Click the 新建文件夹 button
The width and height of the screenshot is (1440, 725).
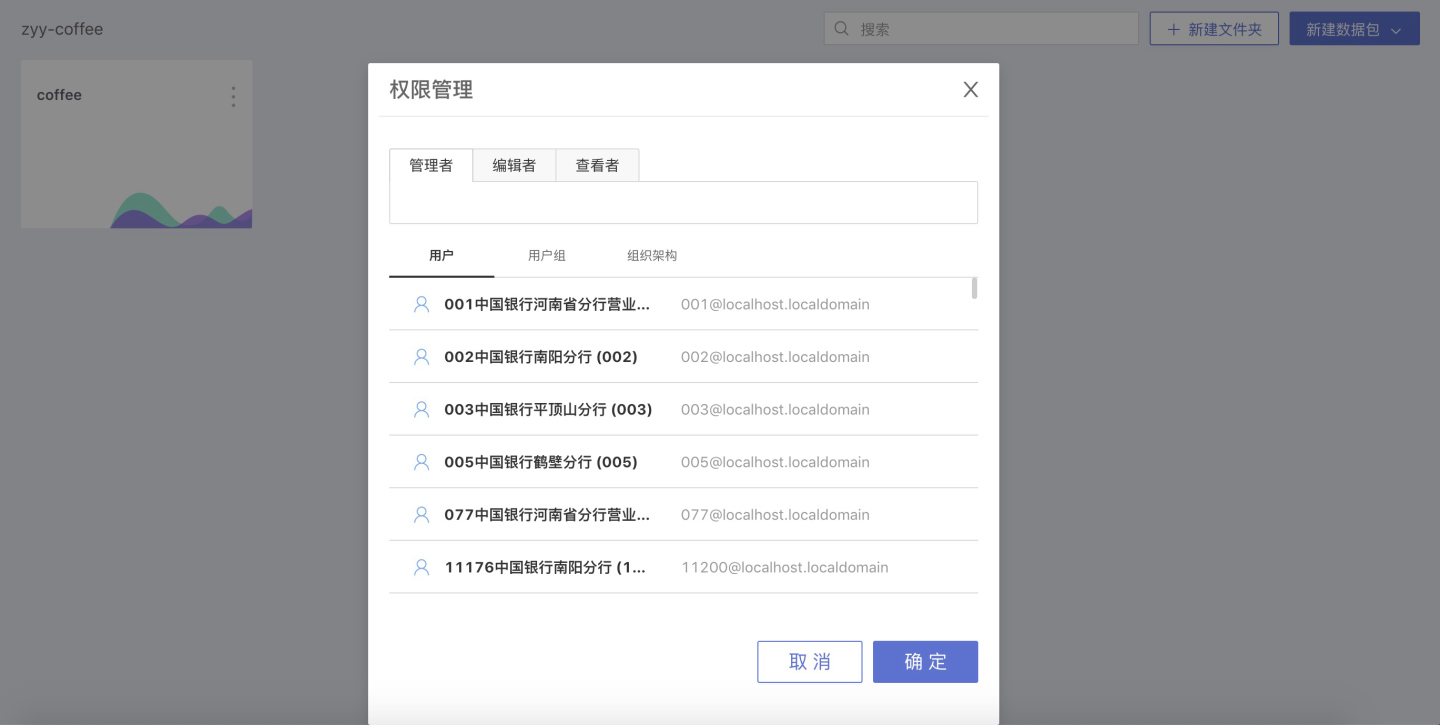pos(1214,30)
